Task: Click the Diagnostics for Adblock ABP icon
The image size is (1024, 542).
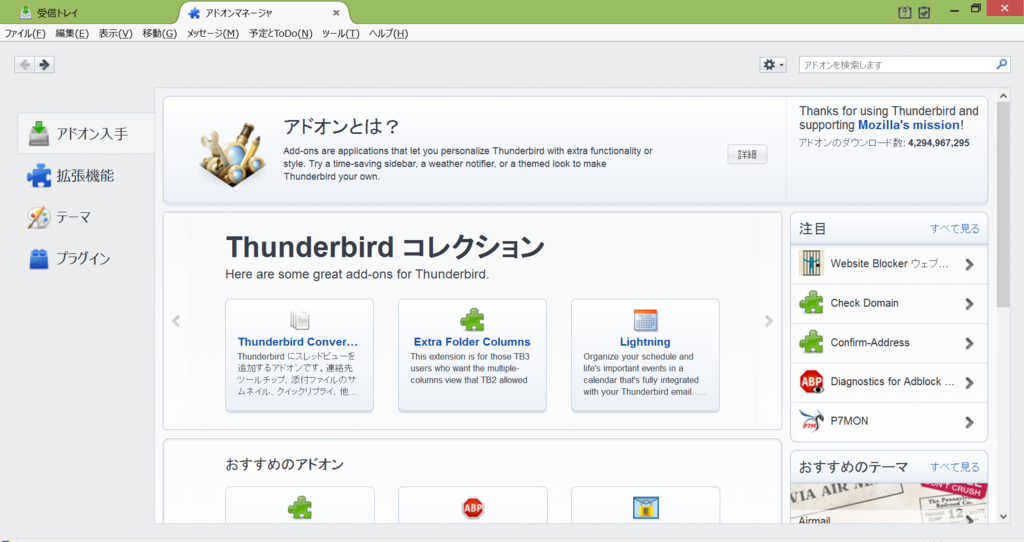Action: [x=811, y=381]
